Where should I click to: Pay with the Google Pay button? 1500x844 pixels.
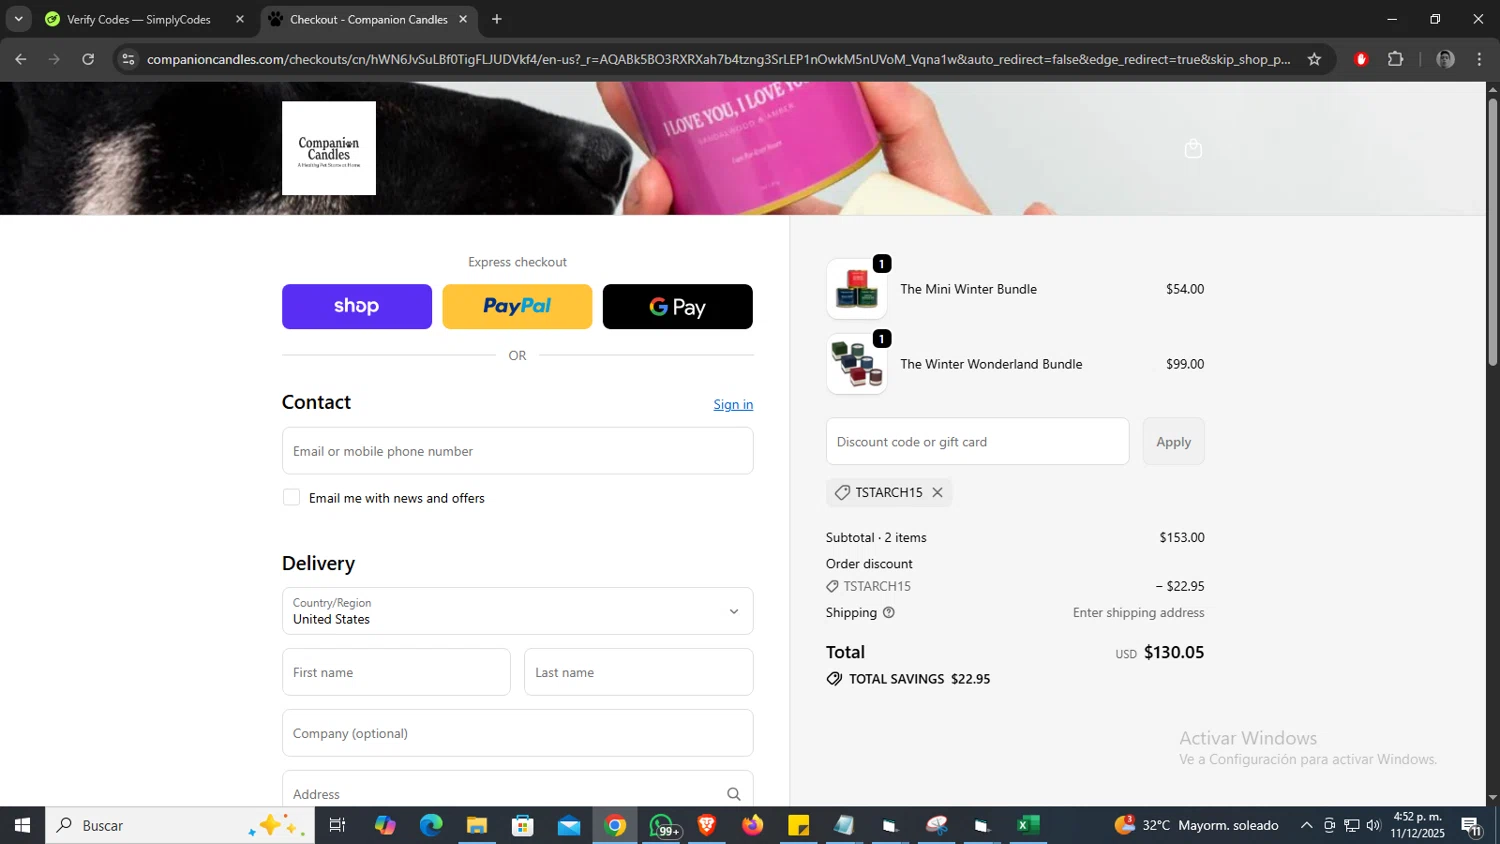coord(678,306)
